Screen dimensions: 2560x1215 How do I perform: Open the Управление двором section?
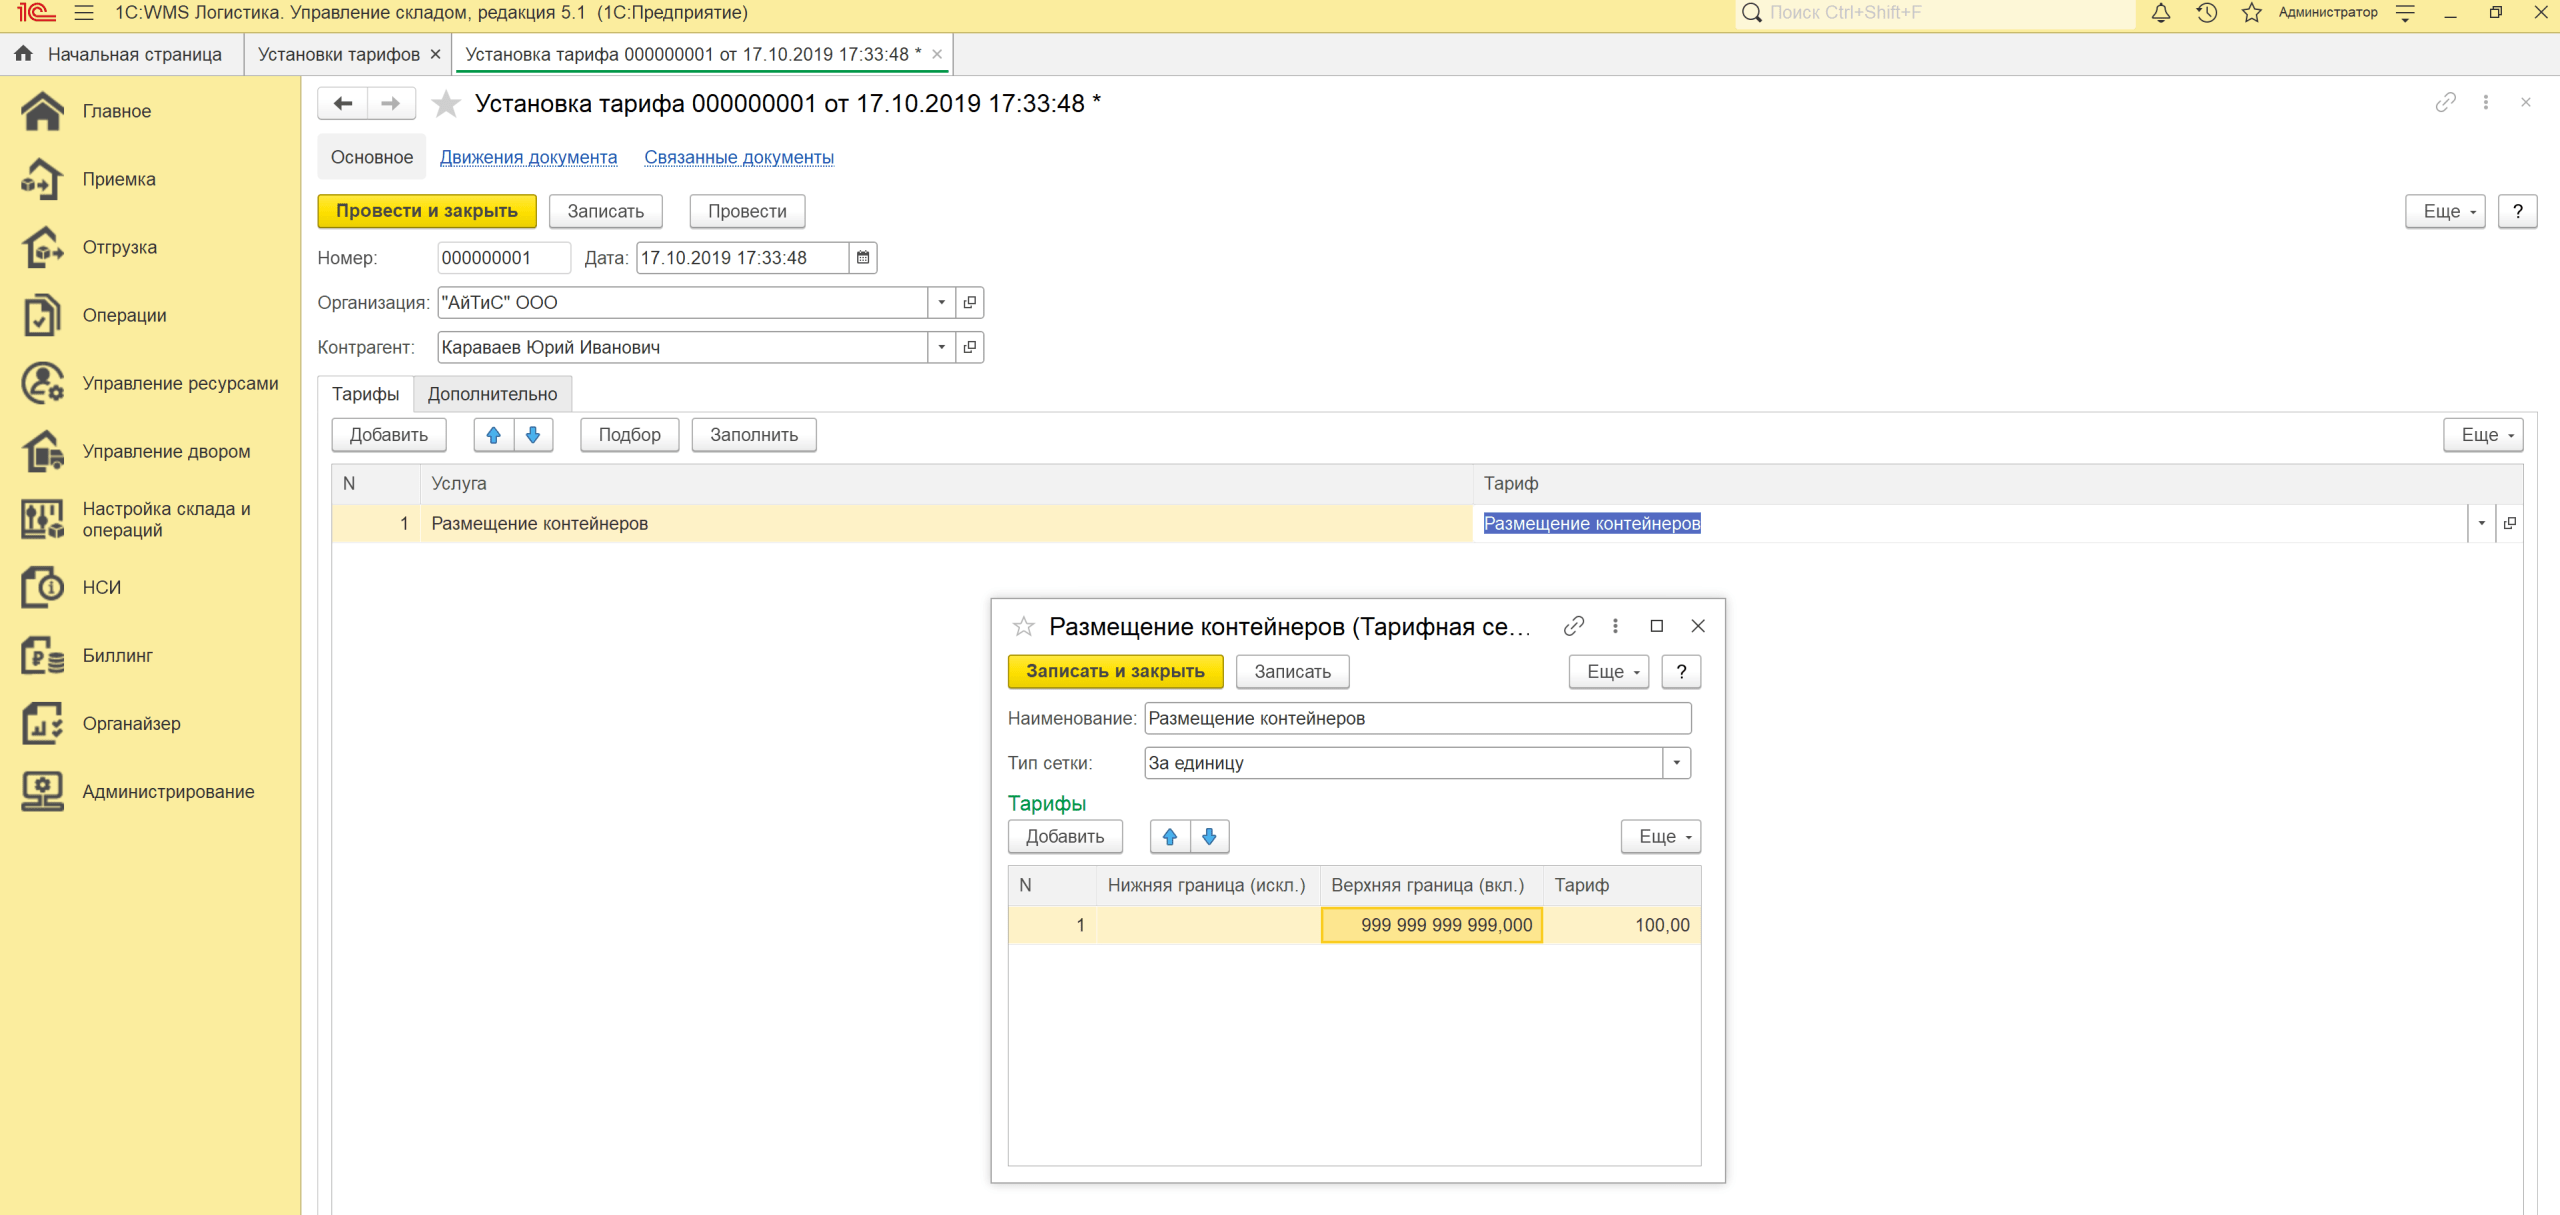click(166, 452)
